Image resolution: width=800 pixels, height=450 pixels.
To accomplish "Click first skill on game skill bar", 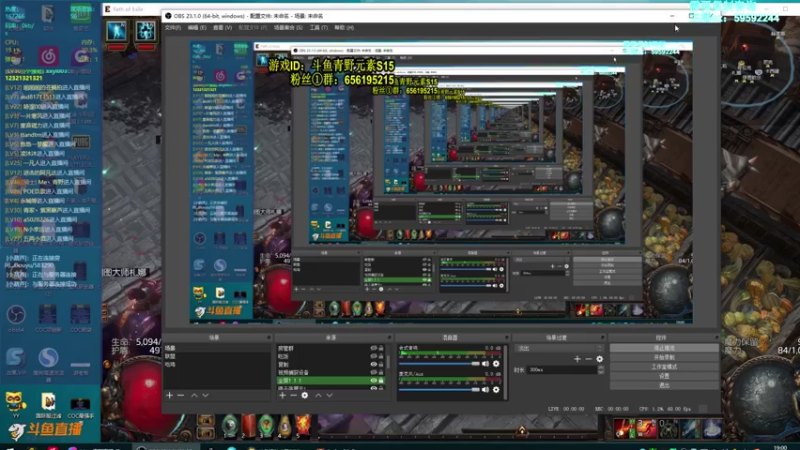I will pyautogui.click(x=622, y=429).
